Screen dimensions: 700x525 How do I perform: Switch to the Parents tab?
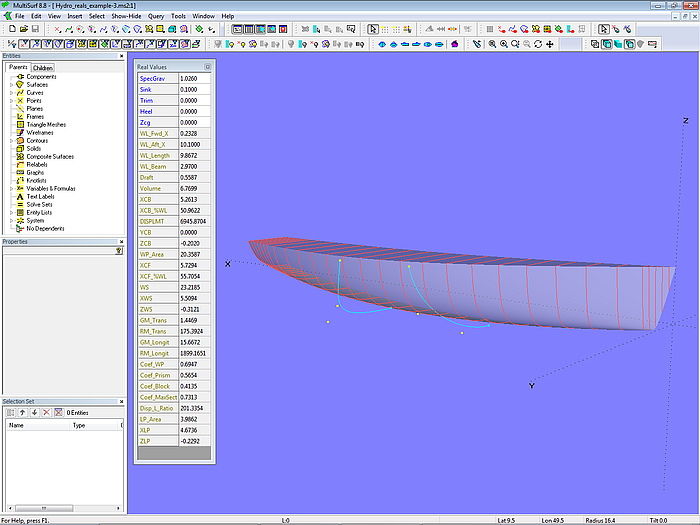click(x=17, y=68)
